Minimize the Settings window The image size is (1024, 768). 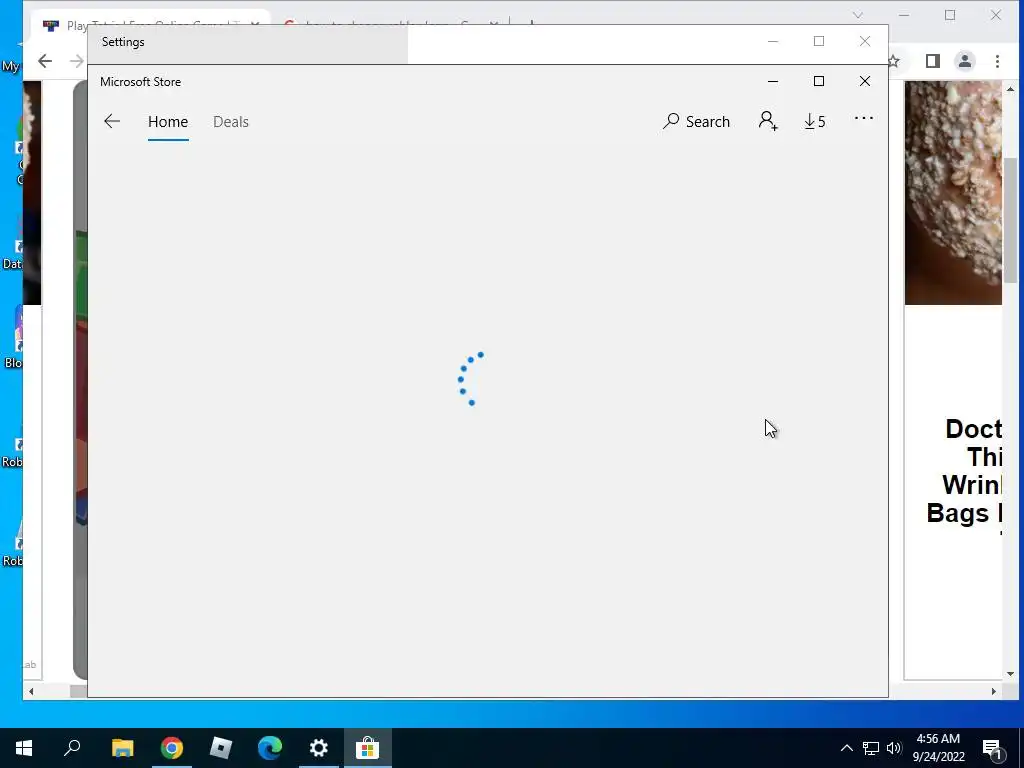coord(773,41)
